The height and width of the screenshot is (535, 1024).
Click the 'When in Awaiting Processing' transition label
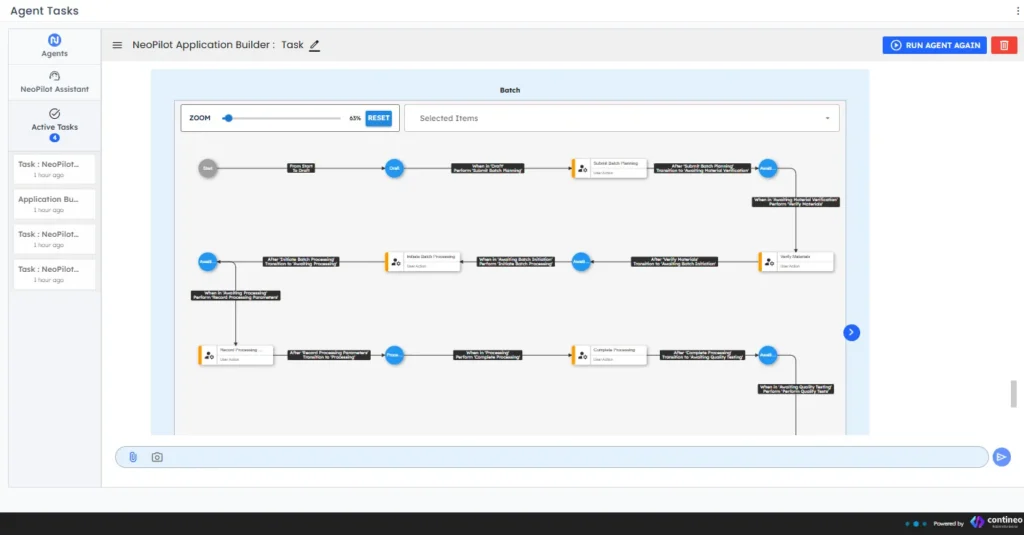(x=236, y=295)
